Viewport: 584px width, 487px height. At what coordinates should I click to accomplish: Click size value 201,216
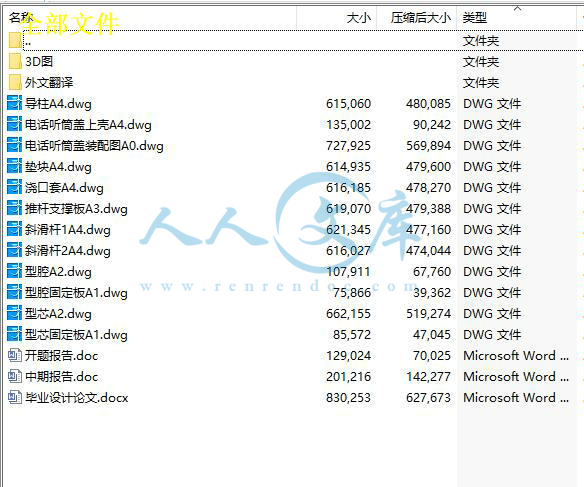pos(349,376)
